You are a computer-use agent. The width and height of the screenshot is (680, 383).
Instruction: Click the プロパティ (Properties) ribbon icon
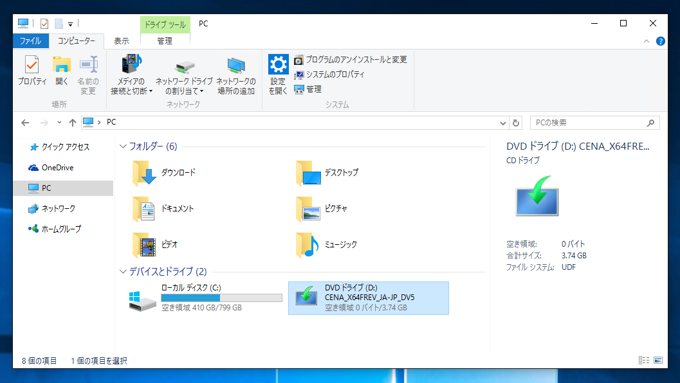[x=32, y=70]
